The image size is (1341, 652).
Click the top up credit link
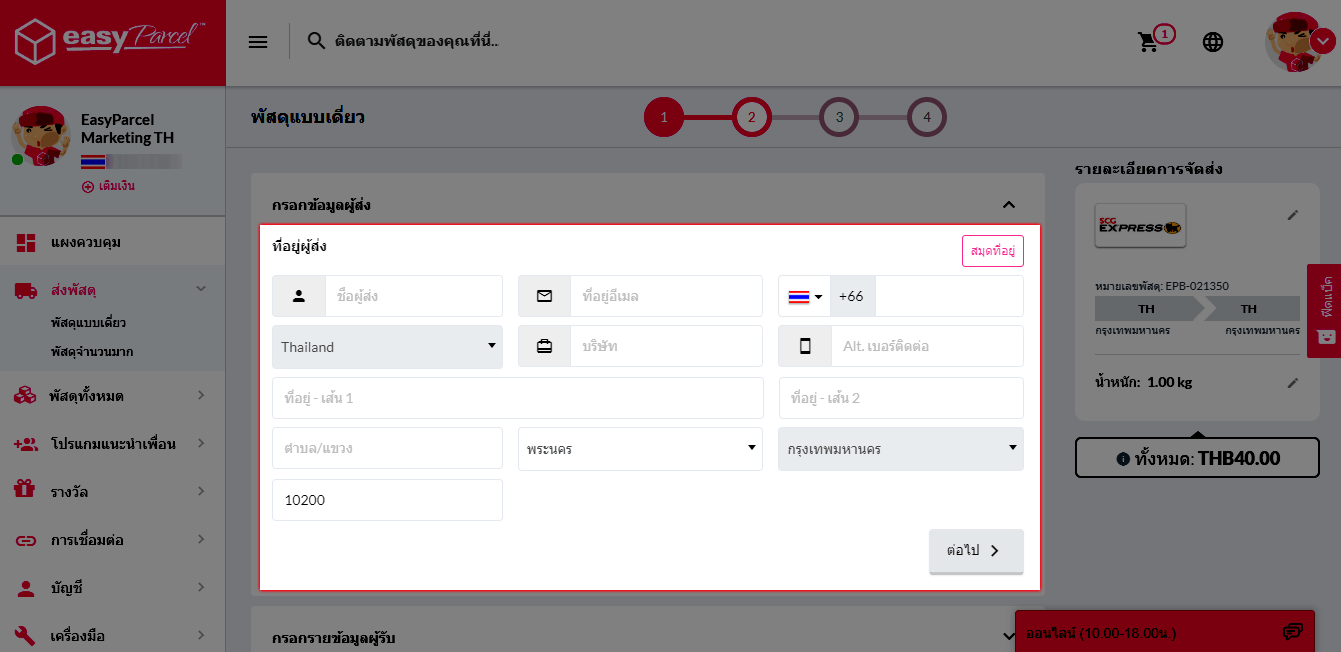click(108, 186)
